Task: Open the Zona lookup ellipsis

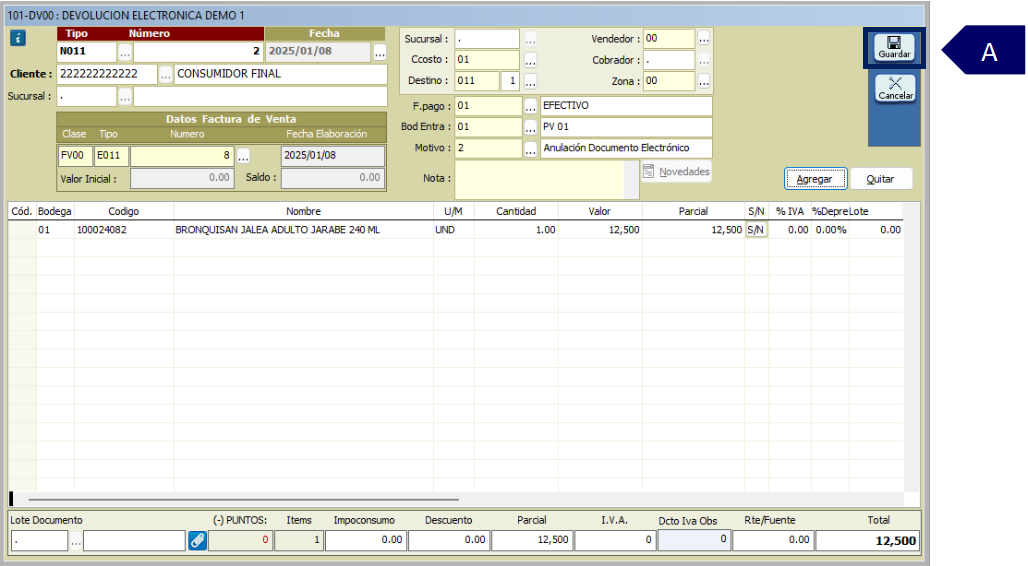Action: [703, 81]
